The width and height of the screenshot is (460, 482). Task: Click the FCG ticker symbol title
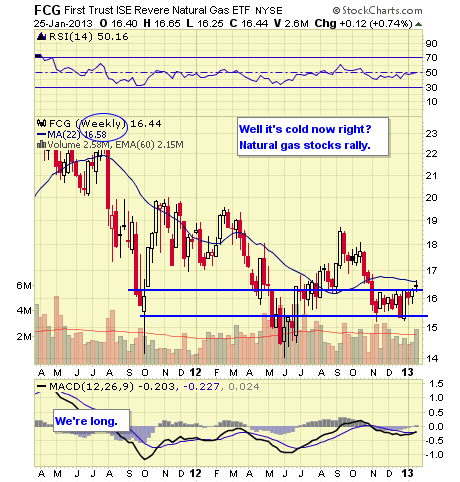[x=47, y=10]
